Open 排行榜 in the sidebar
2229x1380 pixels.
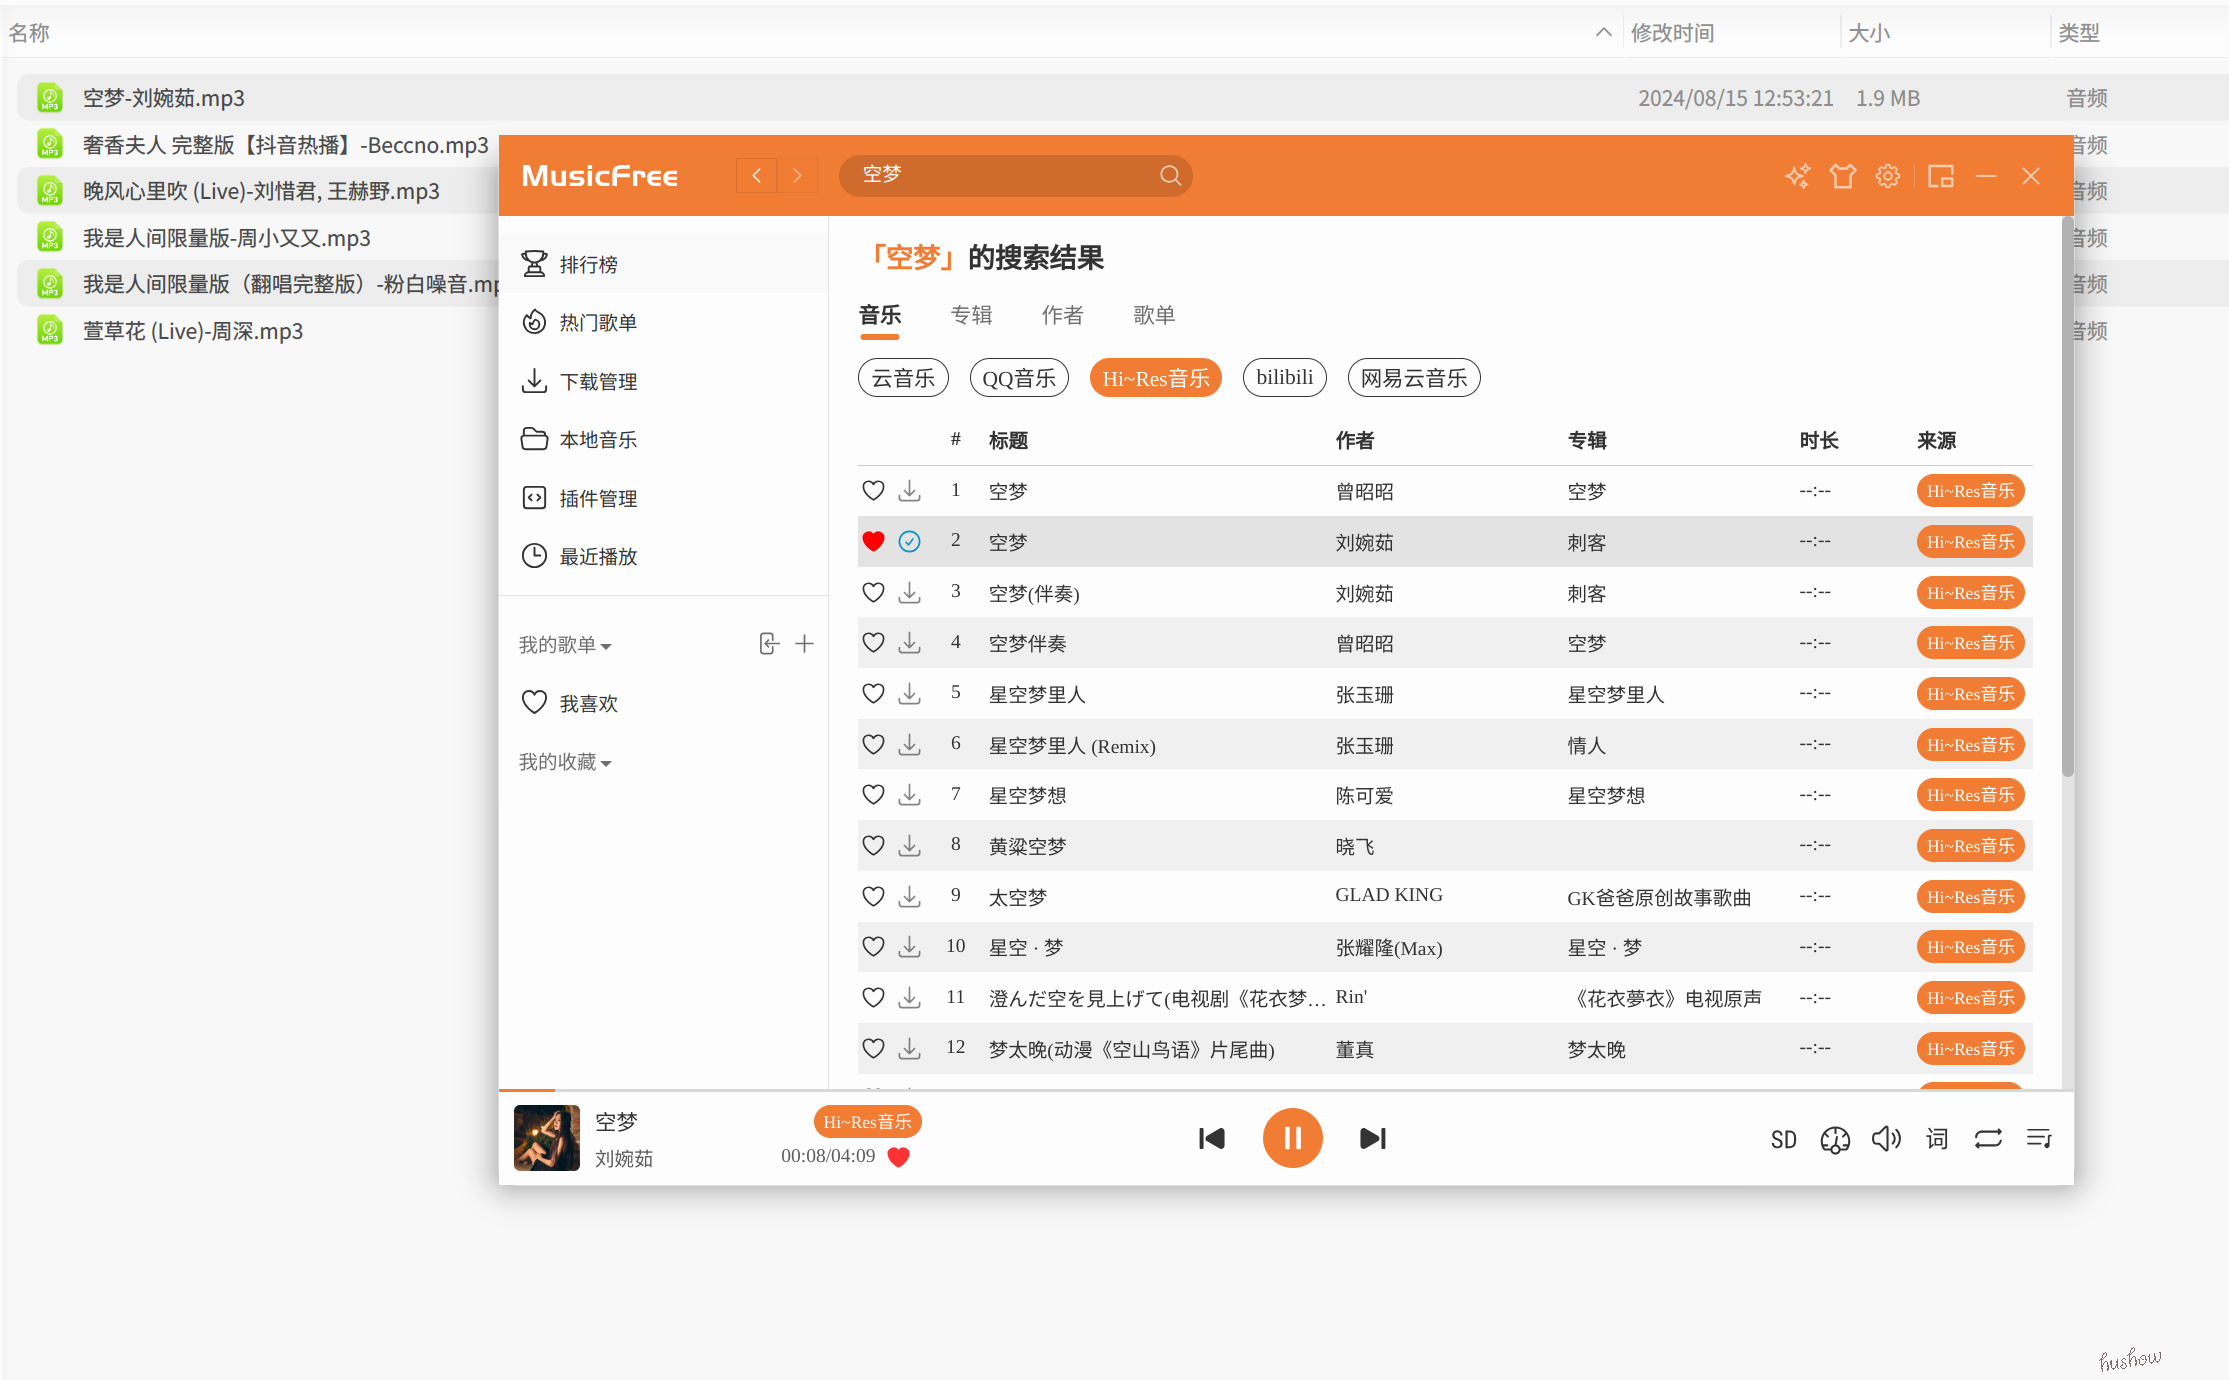coord(664,264)
